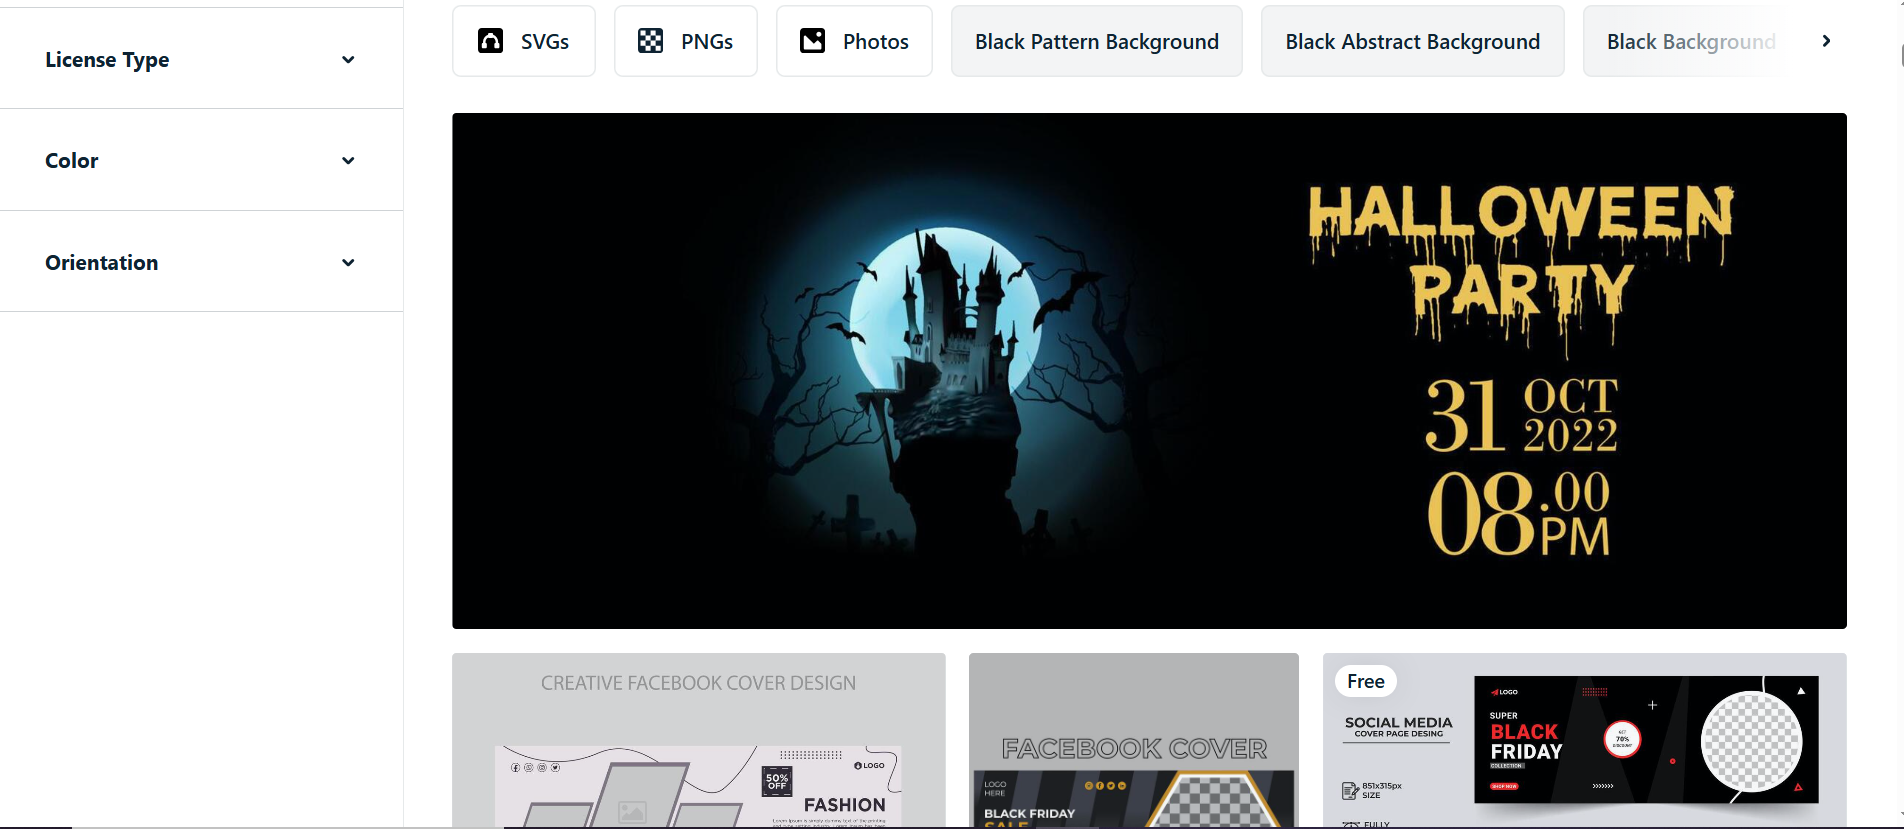Select the SVGs filter tab
Viewport: 1904px width, 829px height.
point(524,41)
